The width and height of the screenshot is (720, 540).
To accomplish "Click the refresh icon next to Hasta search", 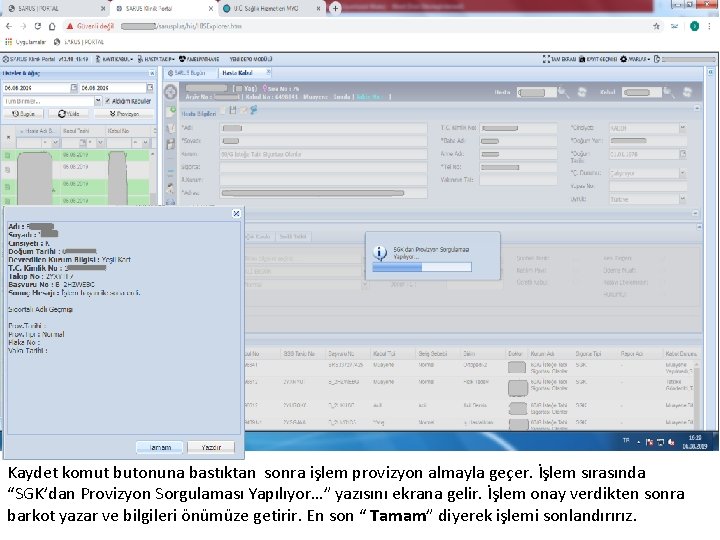I will (582, 93).
